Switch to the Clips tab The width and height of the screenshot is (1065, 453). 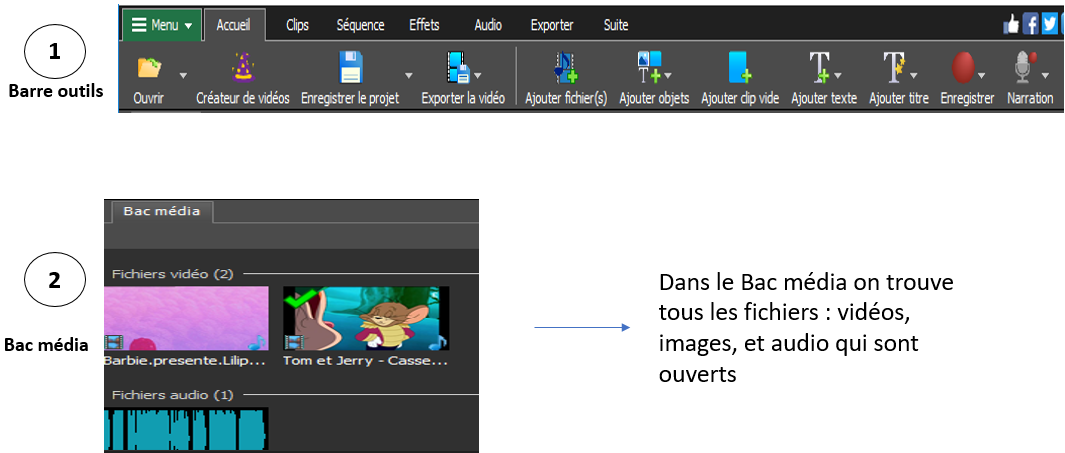coord(297,25)
